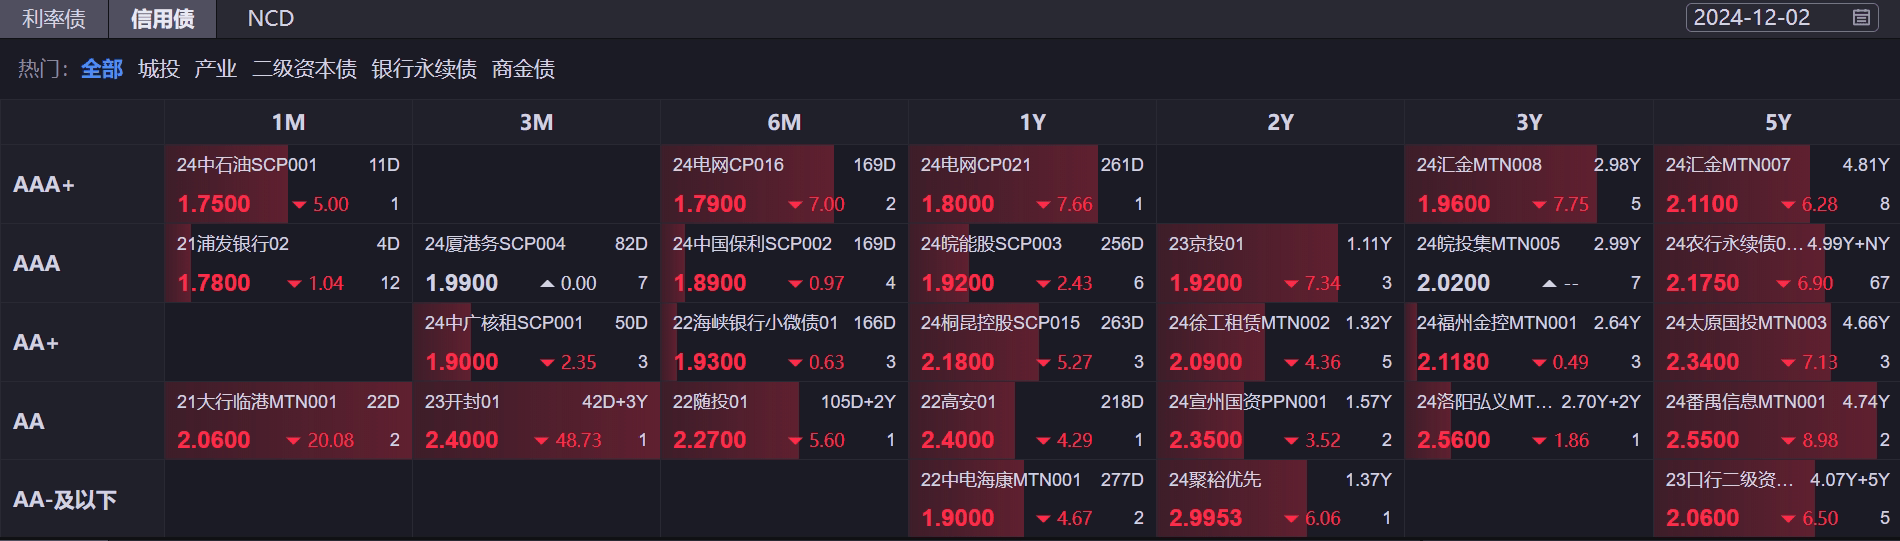
Task: Filter by 城投 category
Action: click(x=159, y=69)
